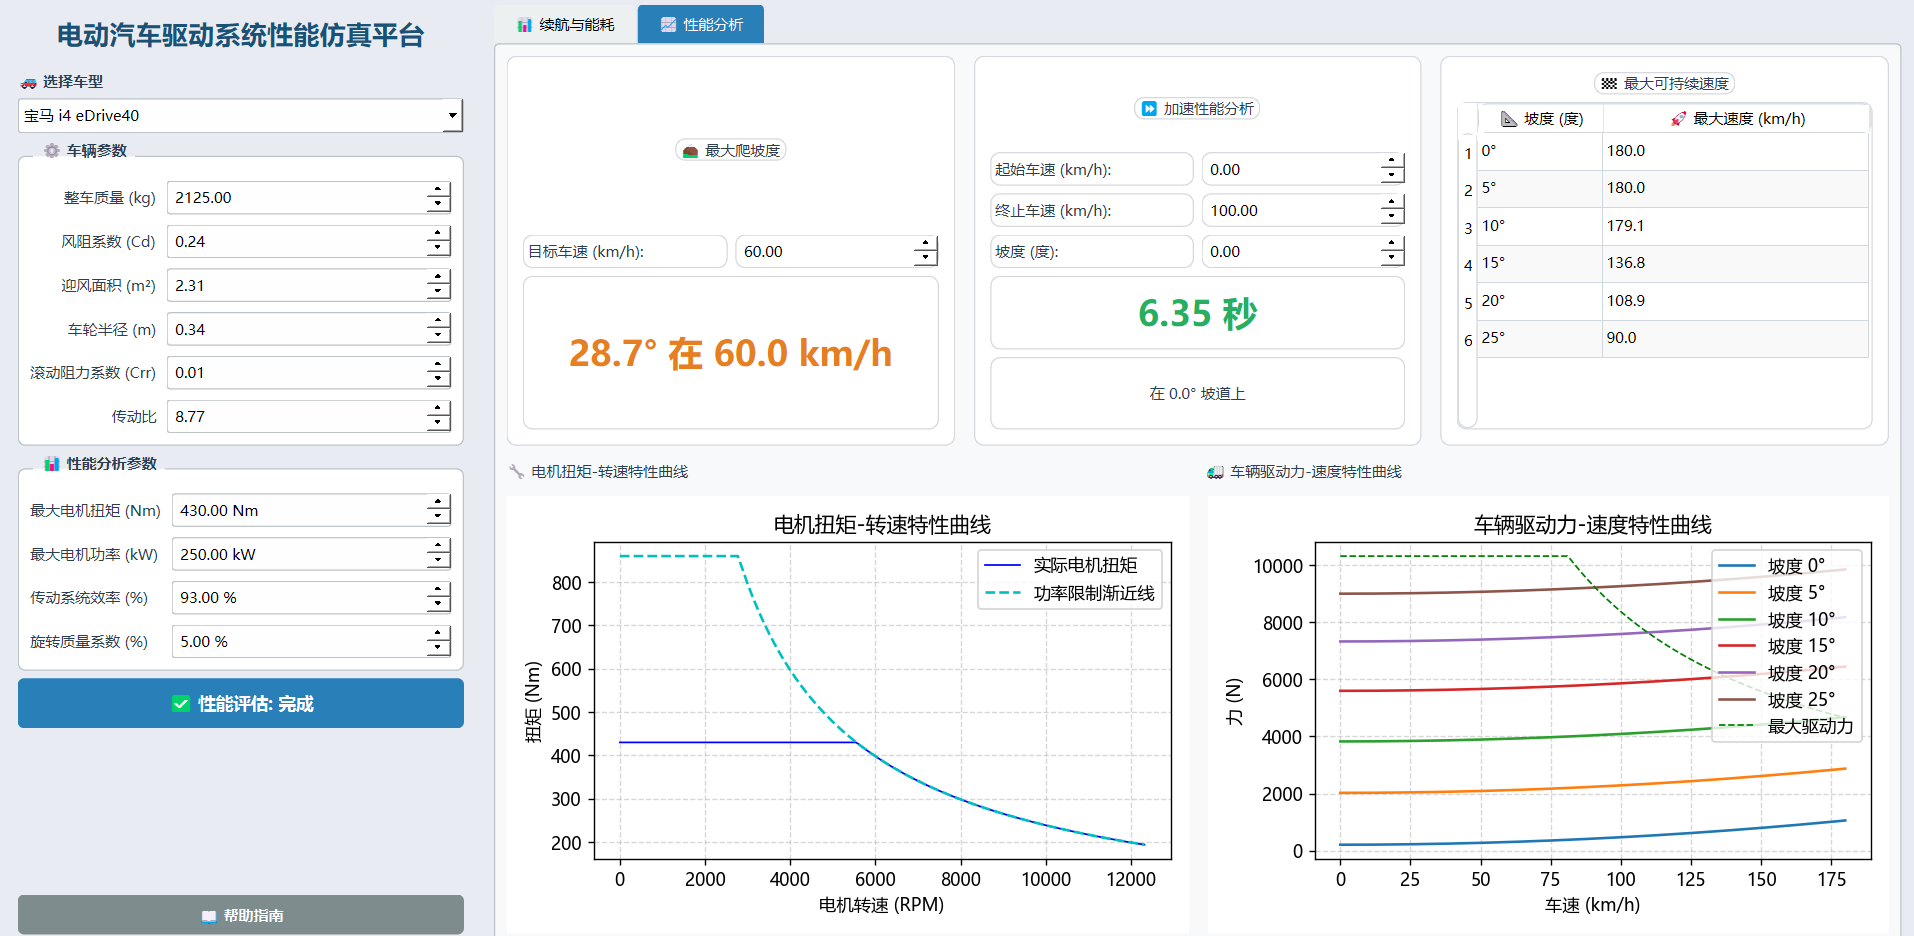This screenshot has width=1914, height=936.
Task: Click the 坡度 25° legend entry
Action: [x=1777, y=700]
